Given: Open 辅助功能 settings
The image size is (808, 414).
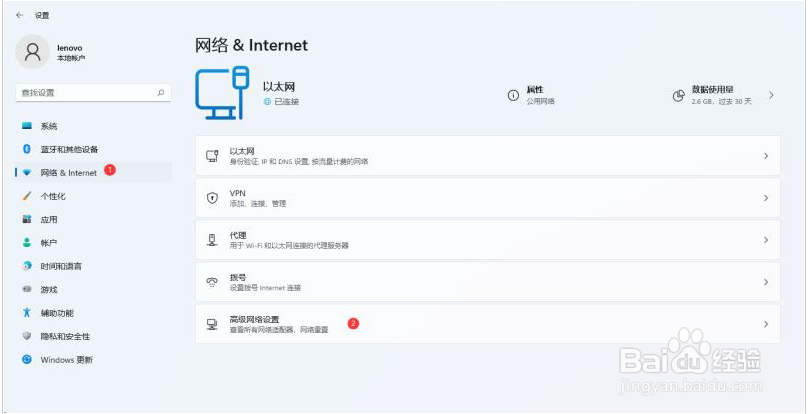Looking at the screenshot, I should pyautogui.click(x=93, y=312).
